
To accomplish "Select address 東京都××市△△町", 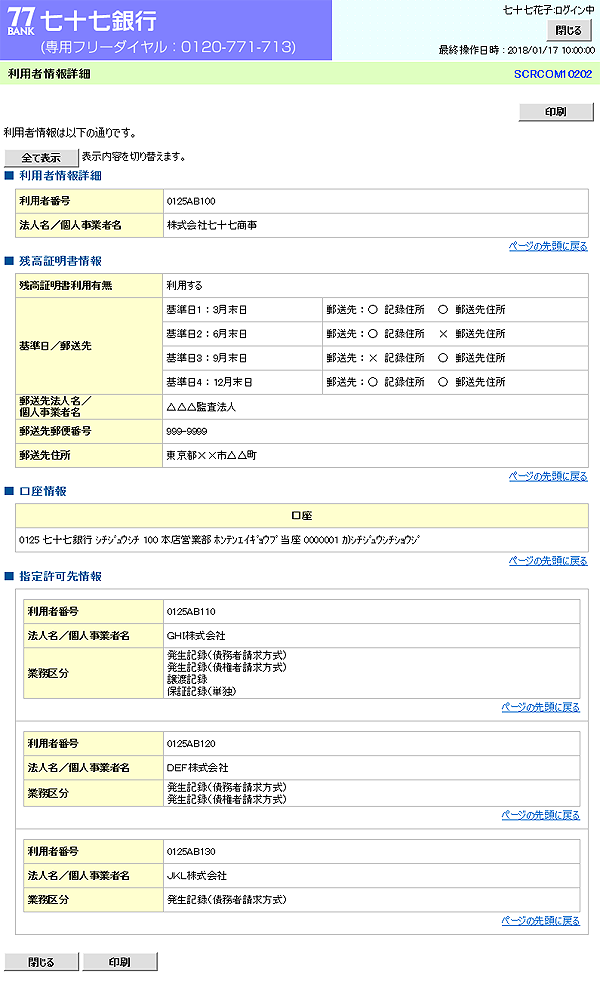I will point(211,455).
